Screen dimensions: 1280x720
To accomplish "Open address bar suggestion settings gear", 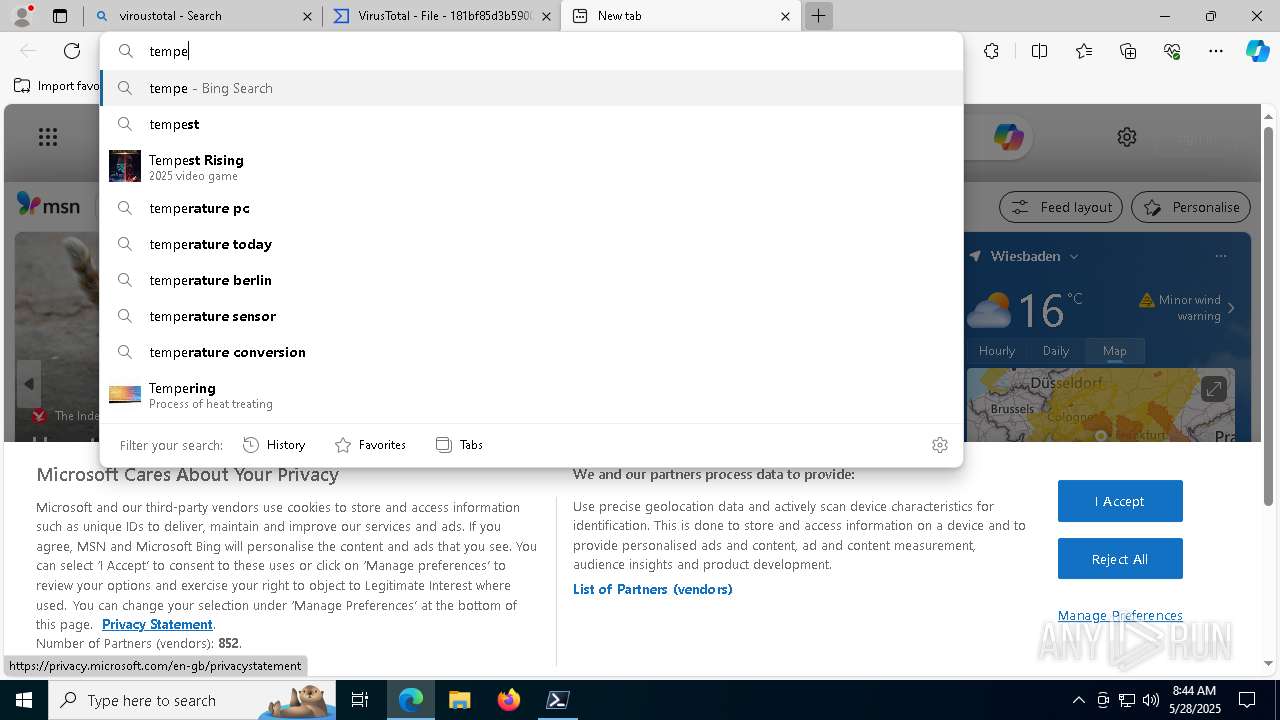I will pyautogui.click(x=939, y=445).
